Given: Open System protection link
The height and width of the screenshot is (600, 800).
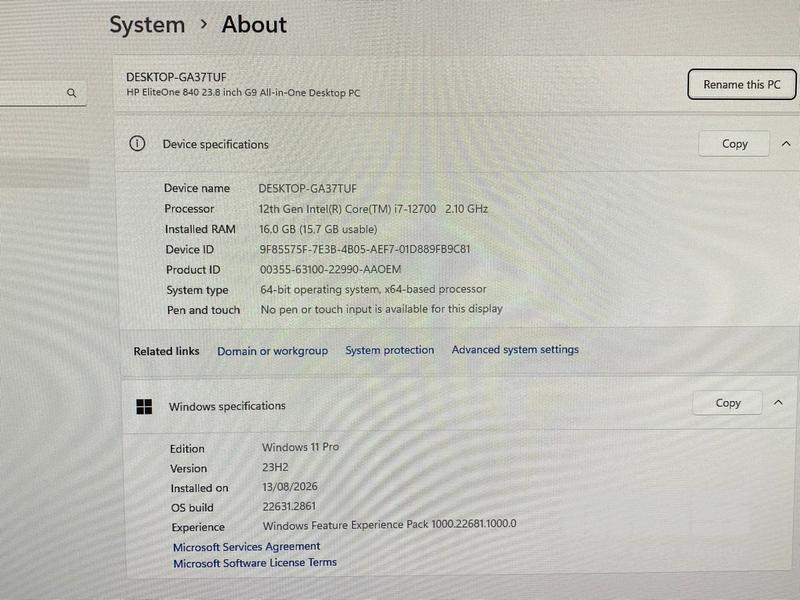Looking at the screenshot, I should [x=390, y=350].
